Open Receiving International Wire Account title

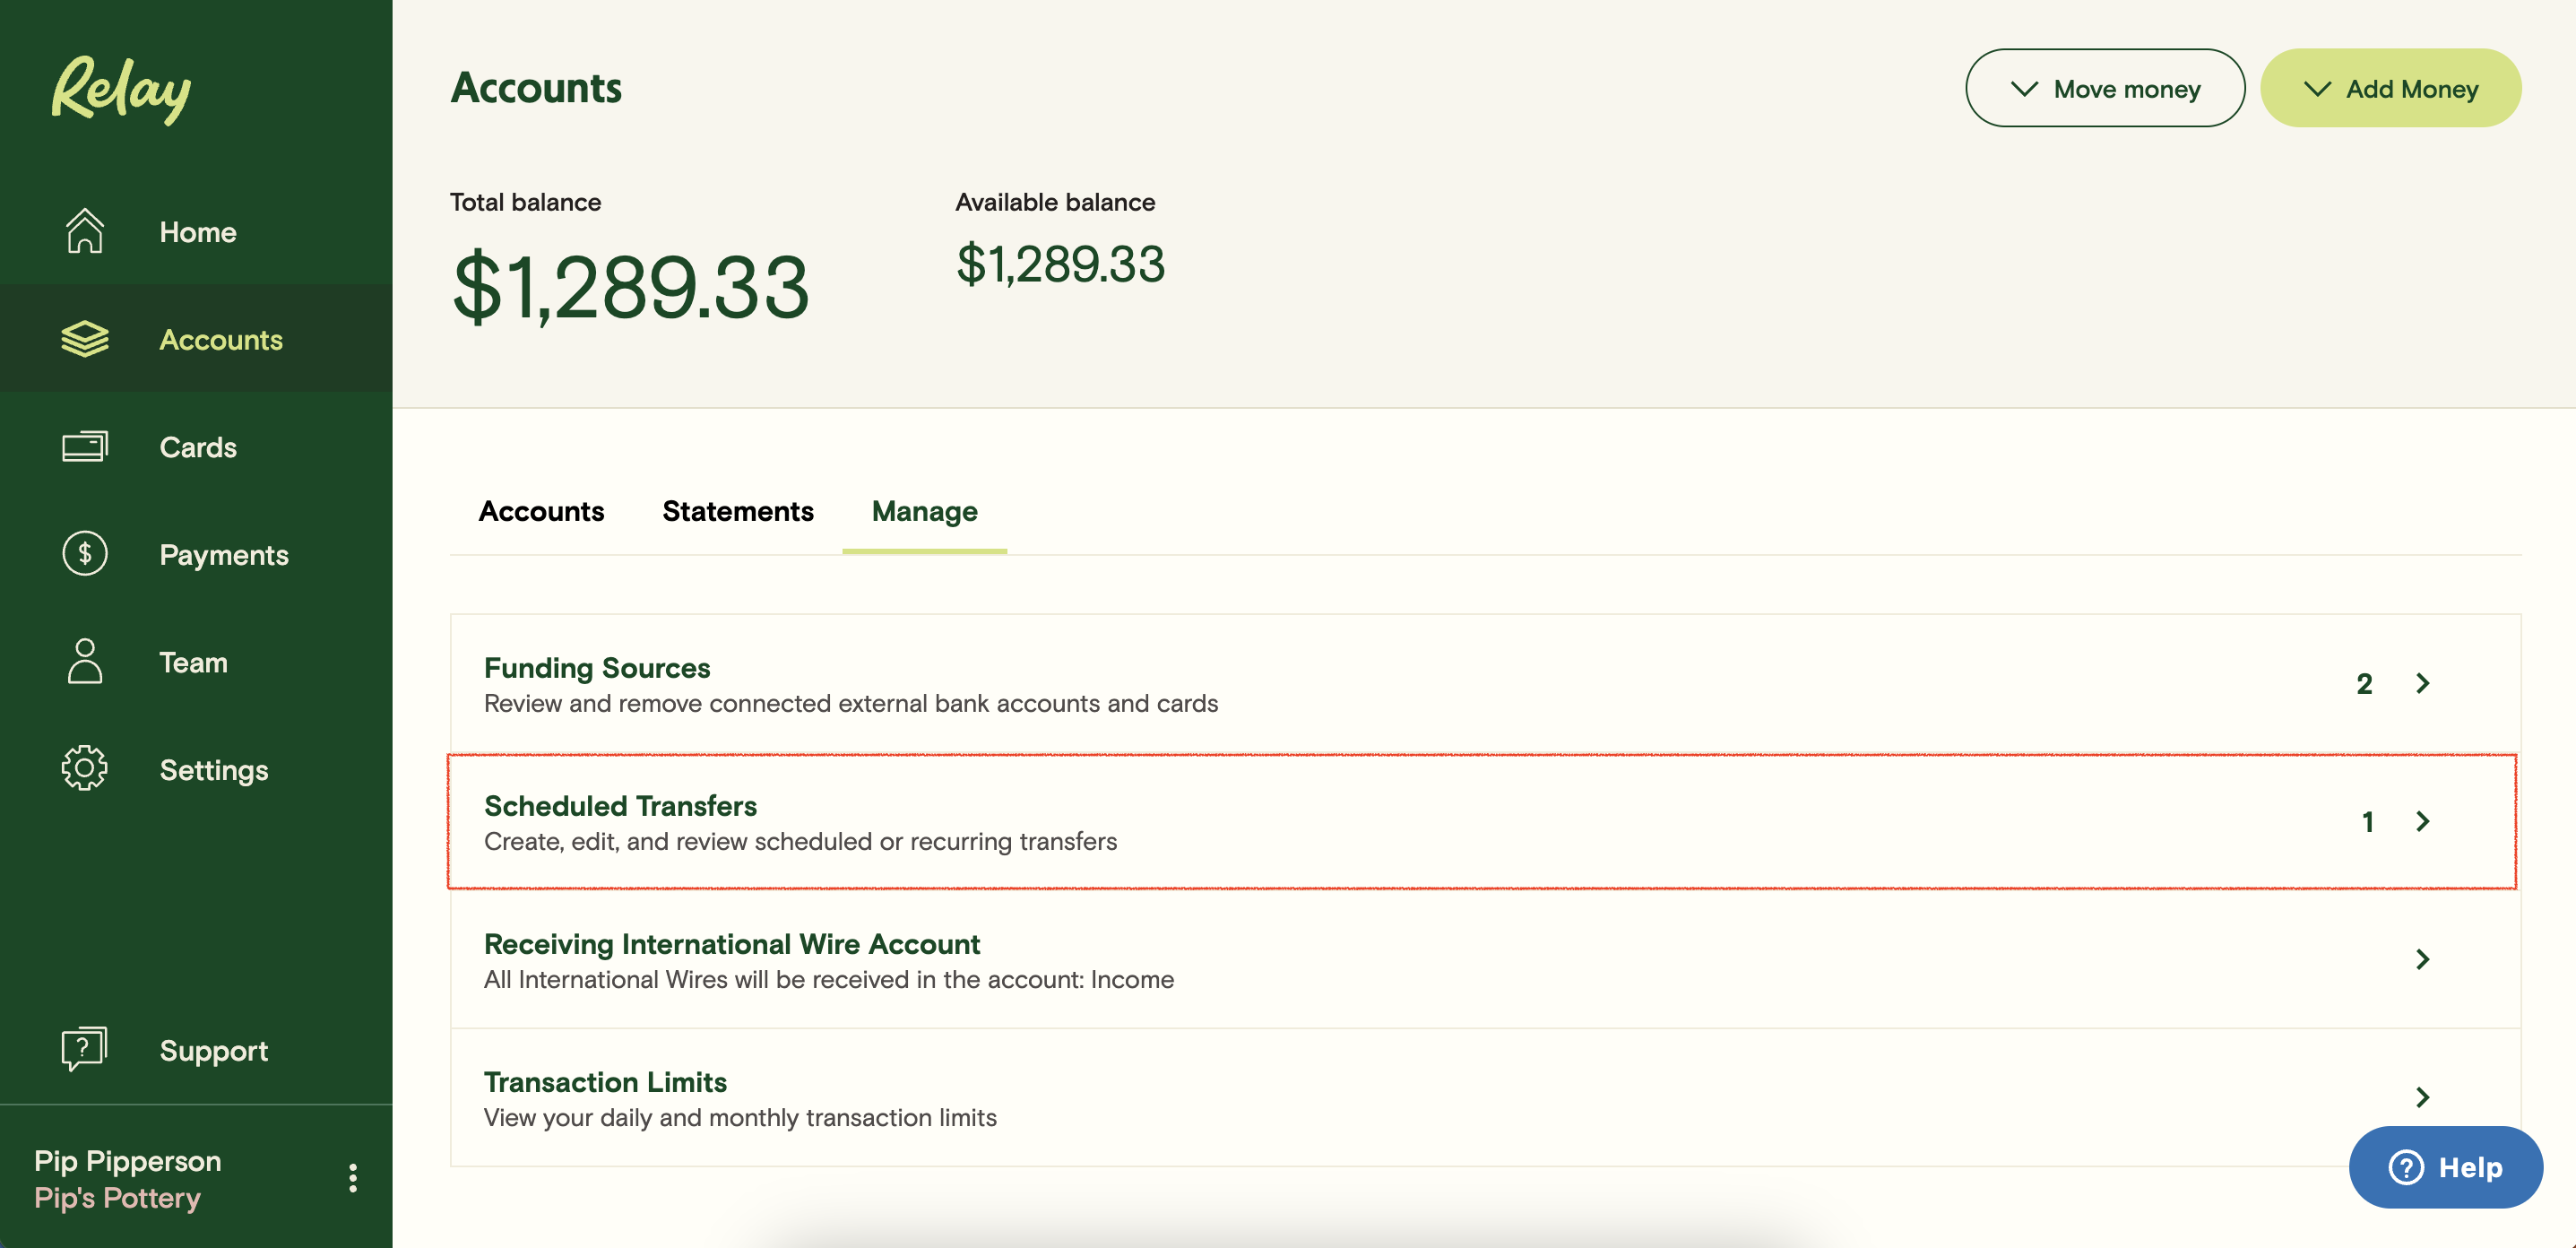coord(732,943)
